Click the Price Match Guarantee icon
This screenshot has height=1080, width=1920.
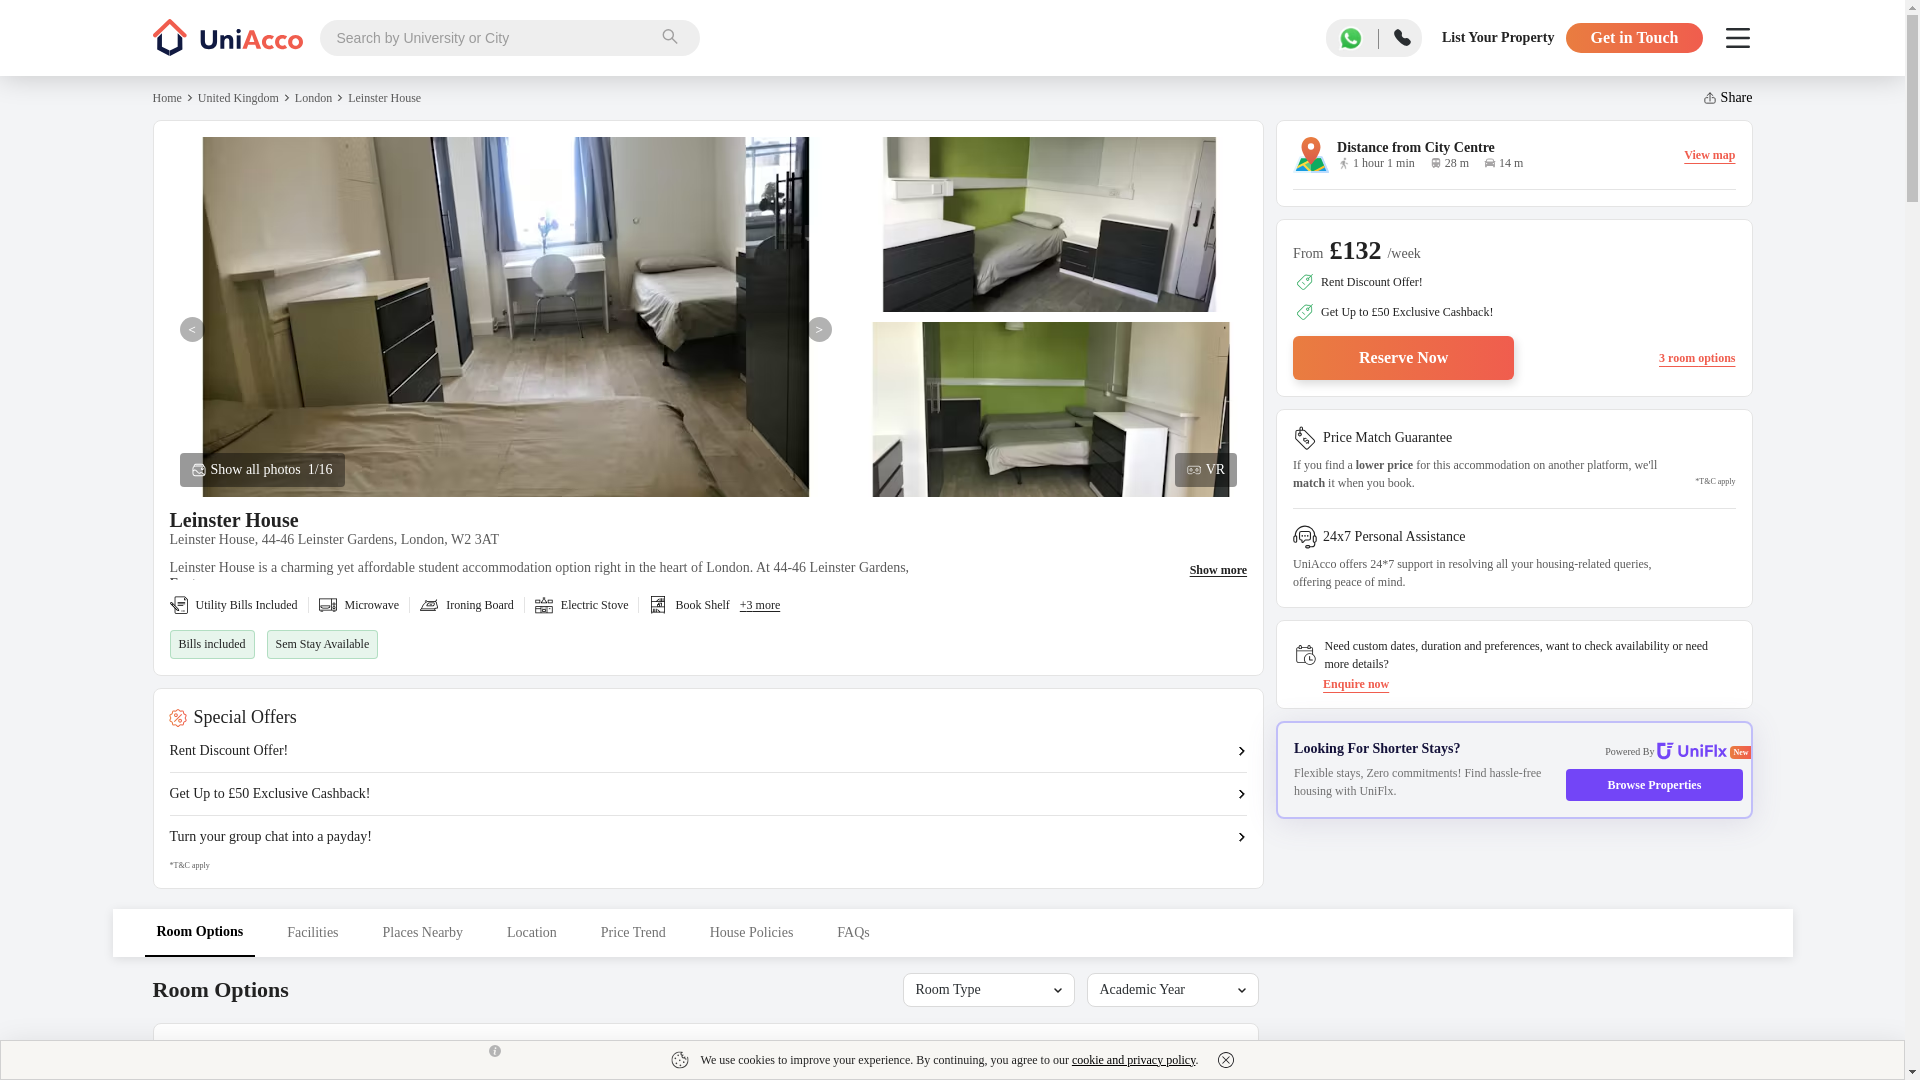point(1304,438)
